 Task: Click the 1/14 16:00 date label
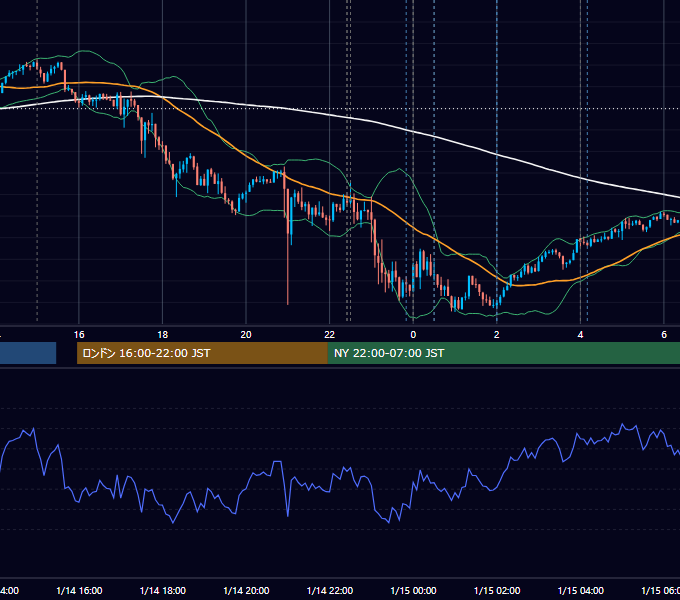79,591
